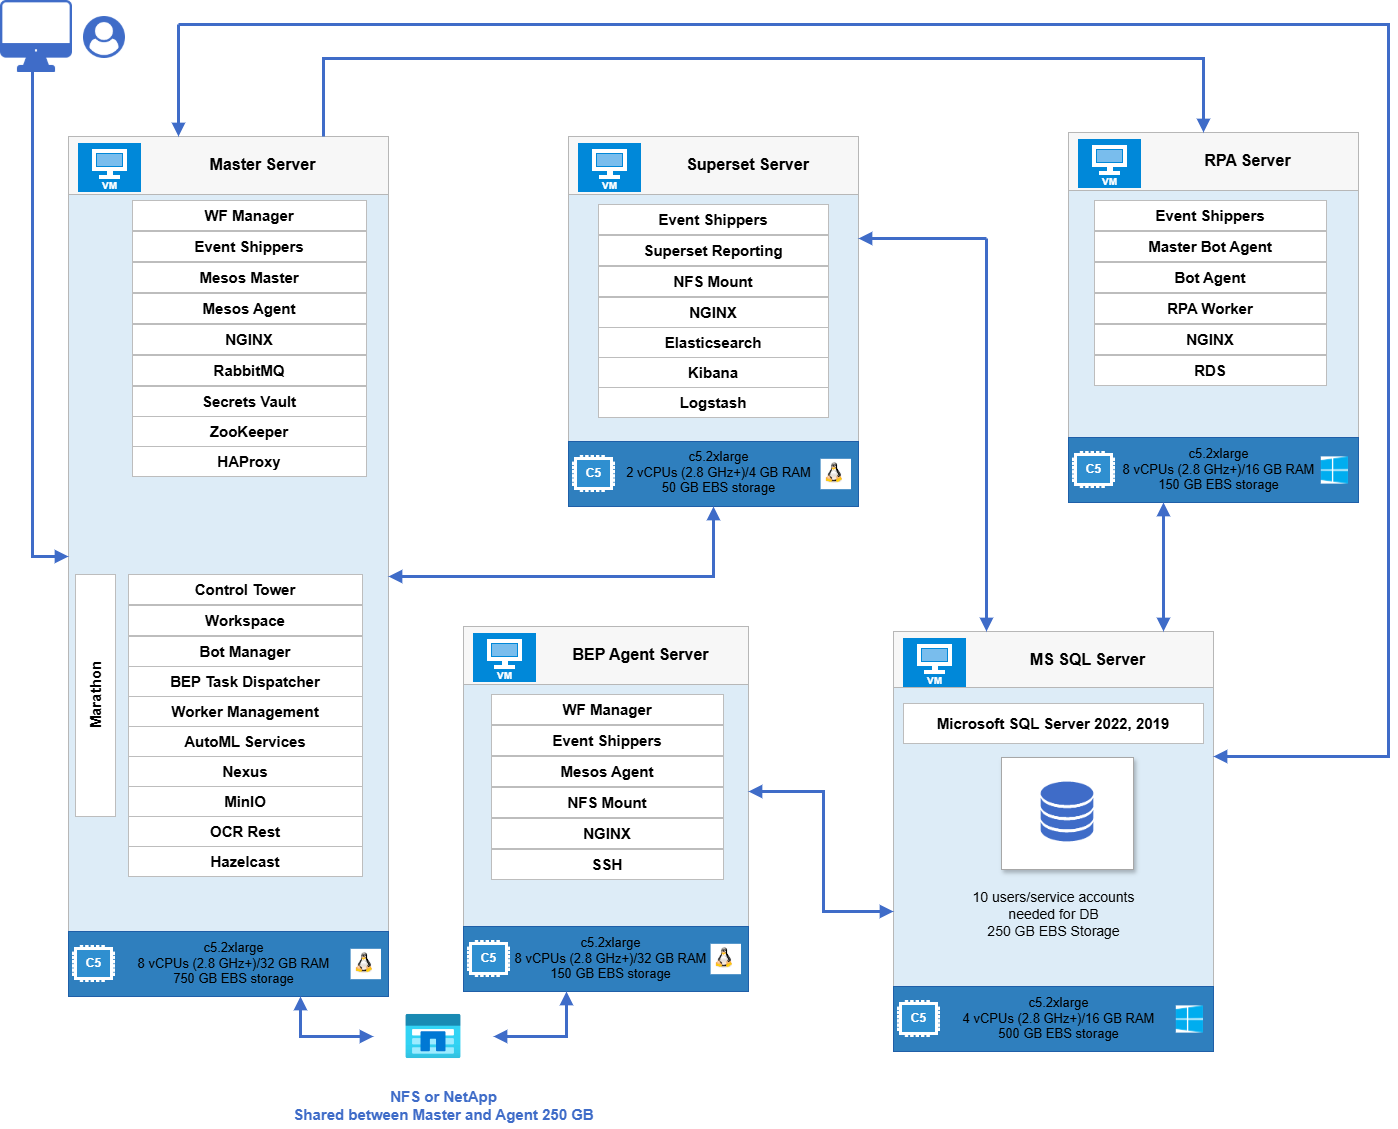Click RPA Worker component box
This screenshot has height=1129, width=1398.
[1210, 309]
